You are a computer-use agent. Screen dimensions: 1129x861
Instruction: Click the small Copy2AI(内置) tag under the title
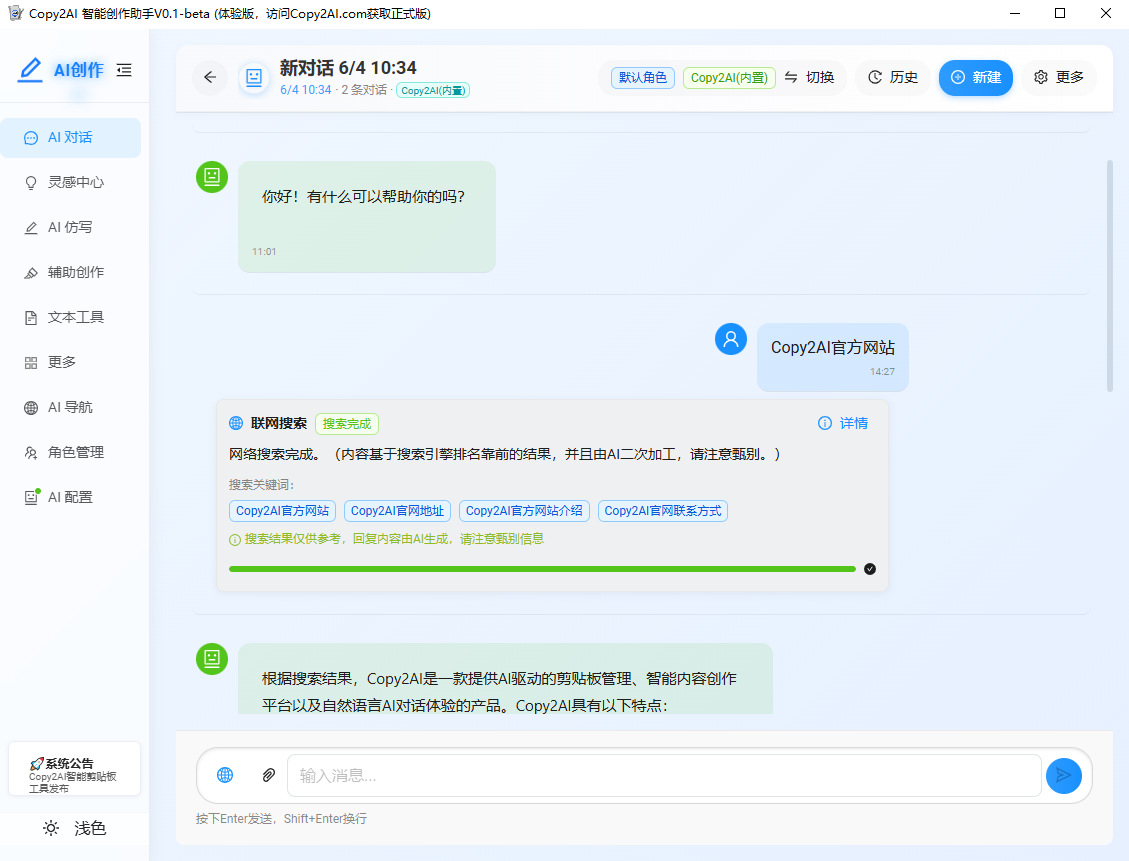click(433, 91)
